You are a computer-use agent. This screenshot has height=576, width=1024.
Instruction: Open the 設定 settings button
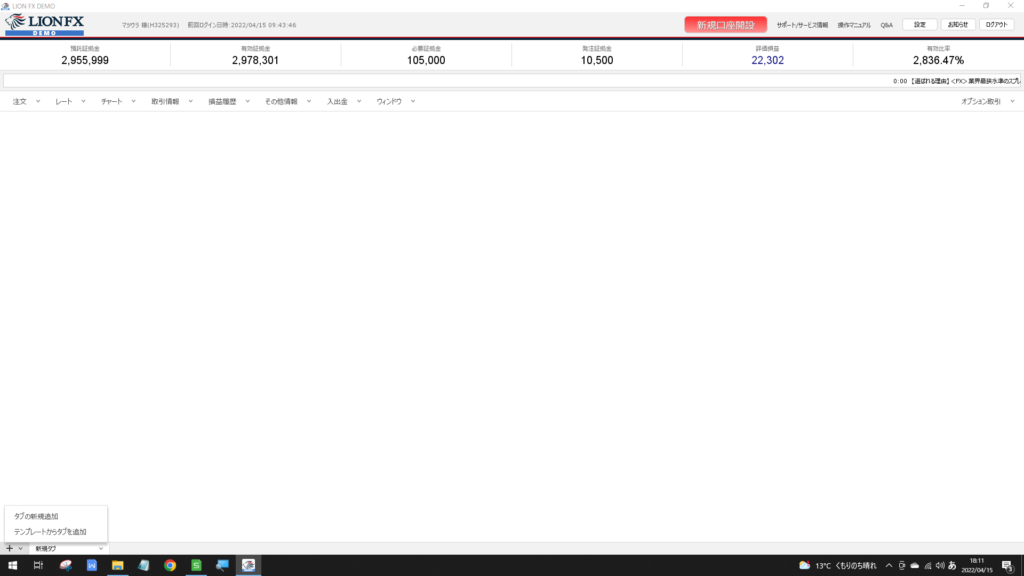pyautogui.click(x=920, y=25)
